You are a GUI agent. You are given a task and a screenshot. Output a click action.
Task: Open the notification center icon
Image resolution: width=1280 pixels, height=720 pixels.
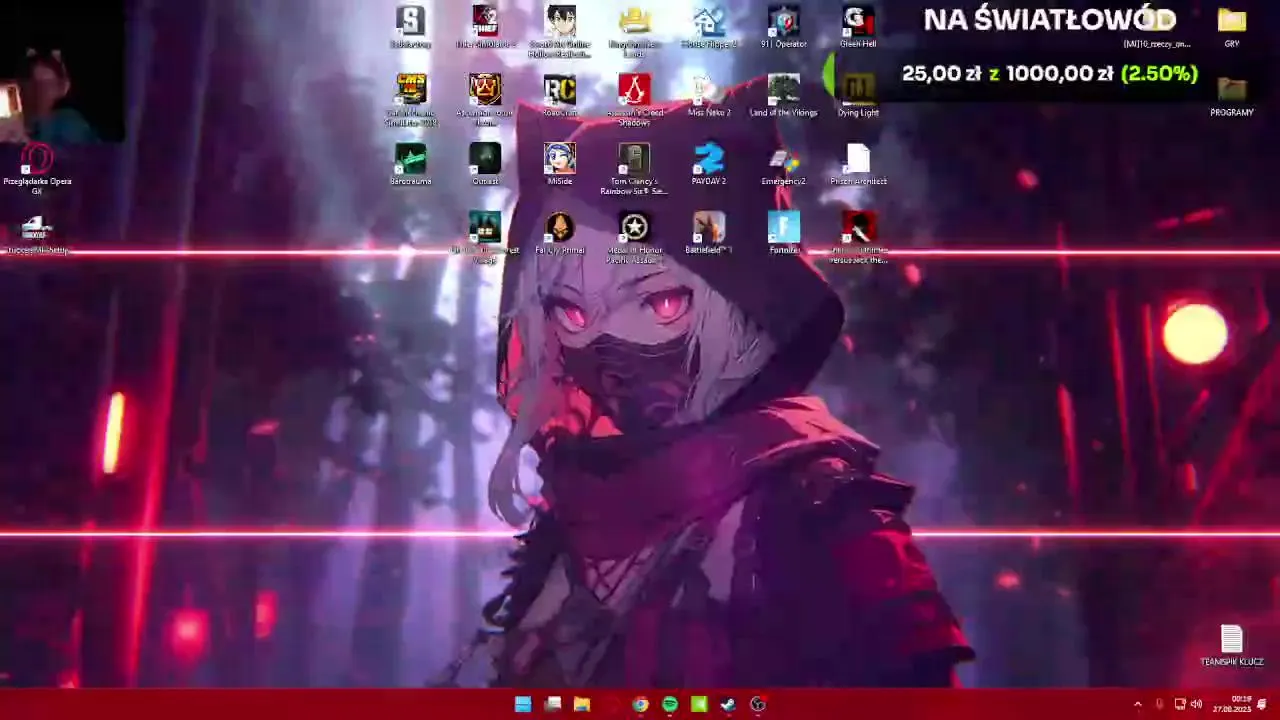click(1262, 704)
